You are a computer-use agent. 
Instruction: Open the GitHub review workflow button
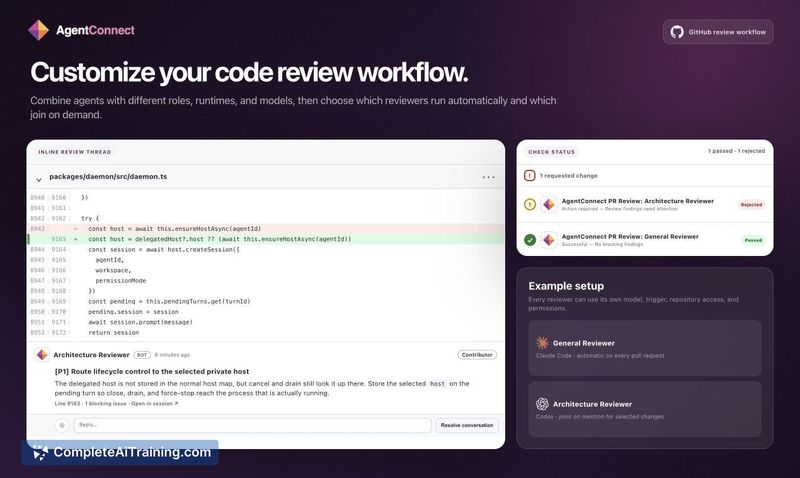click(718, 32)
